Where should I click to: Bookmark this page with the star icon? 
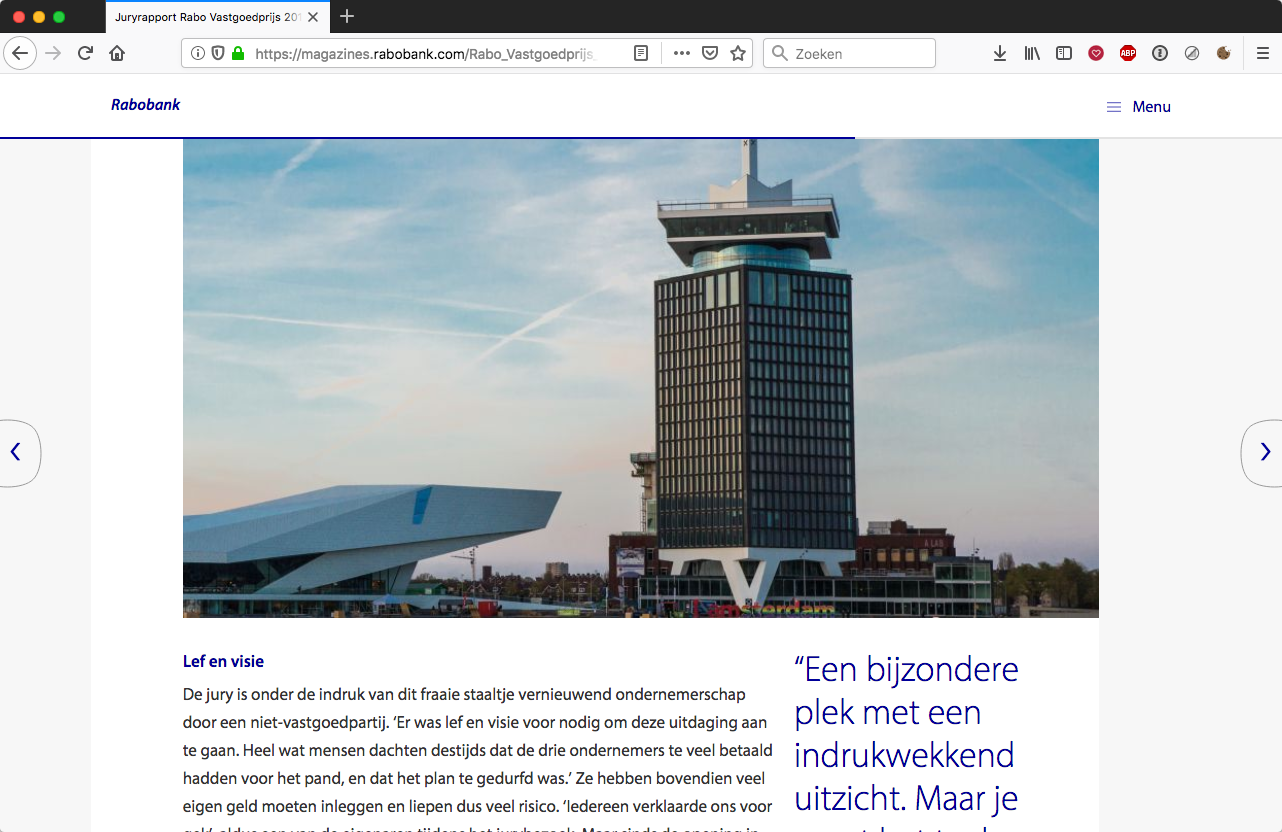[738, 54]
